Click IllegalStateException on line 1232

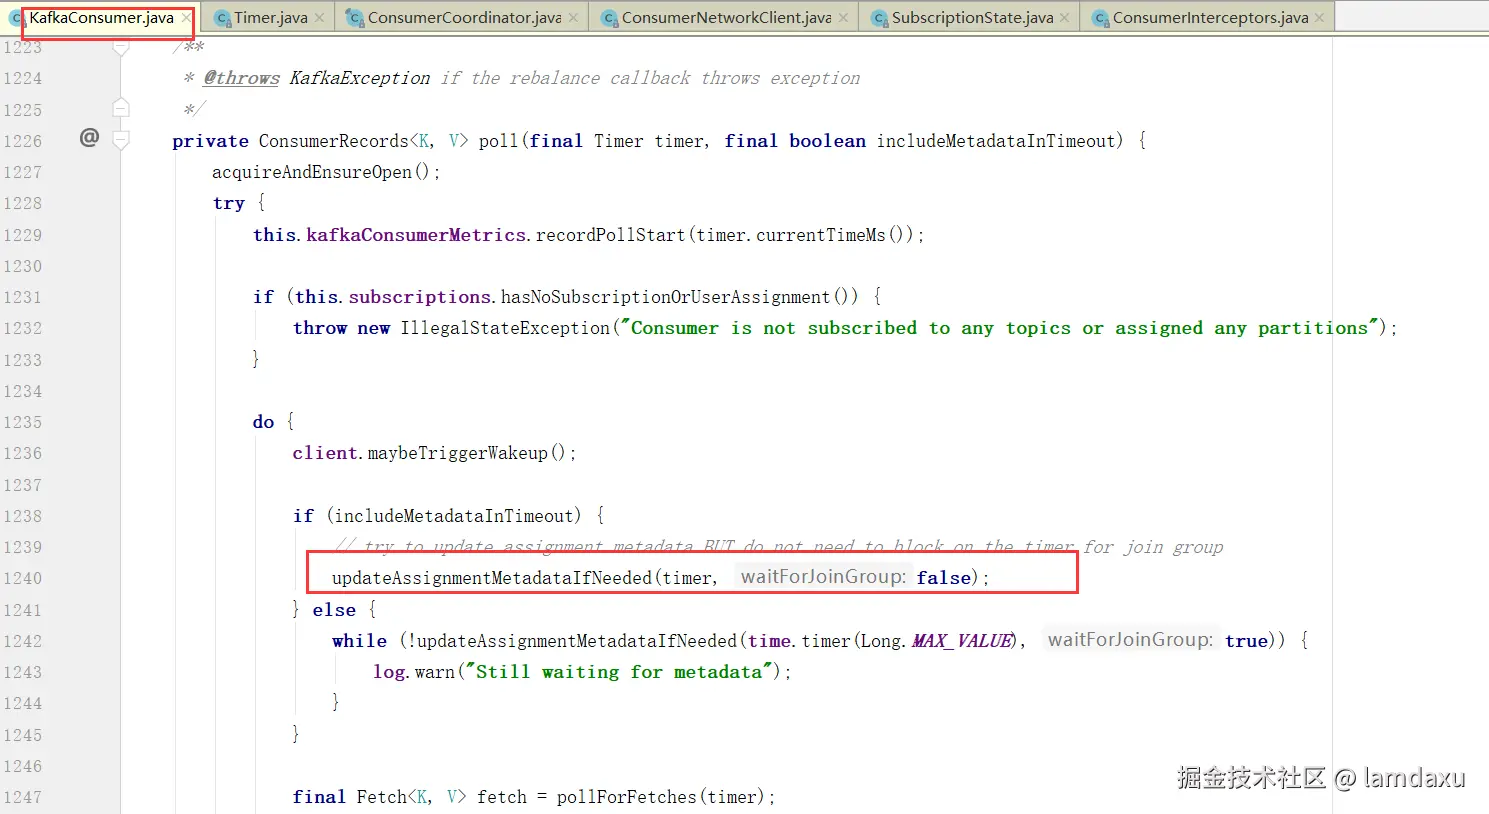(505, 328)
